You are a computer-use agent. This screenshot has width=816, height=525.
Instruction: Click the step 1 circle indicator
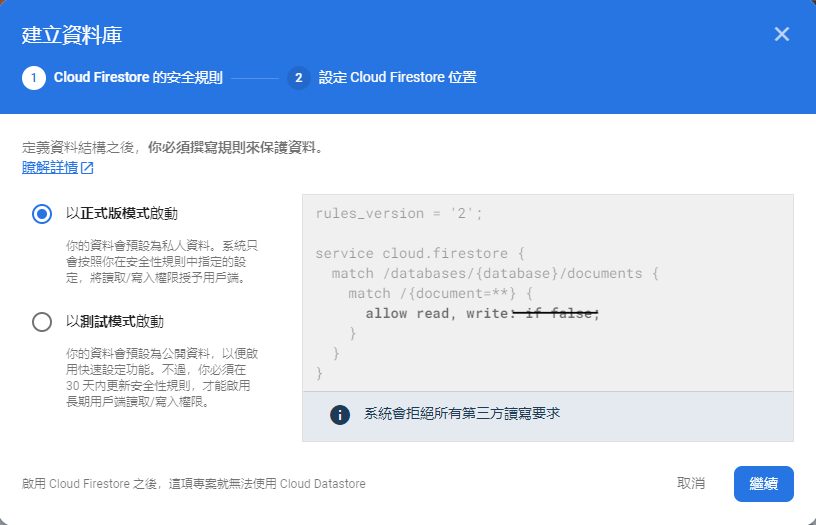coord(34,78)
